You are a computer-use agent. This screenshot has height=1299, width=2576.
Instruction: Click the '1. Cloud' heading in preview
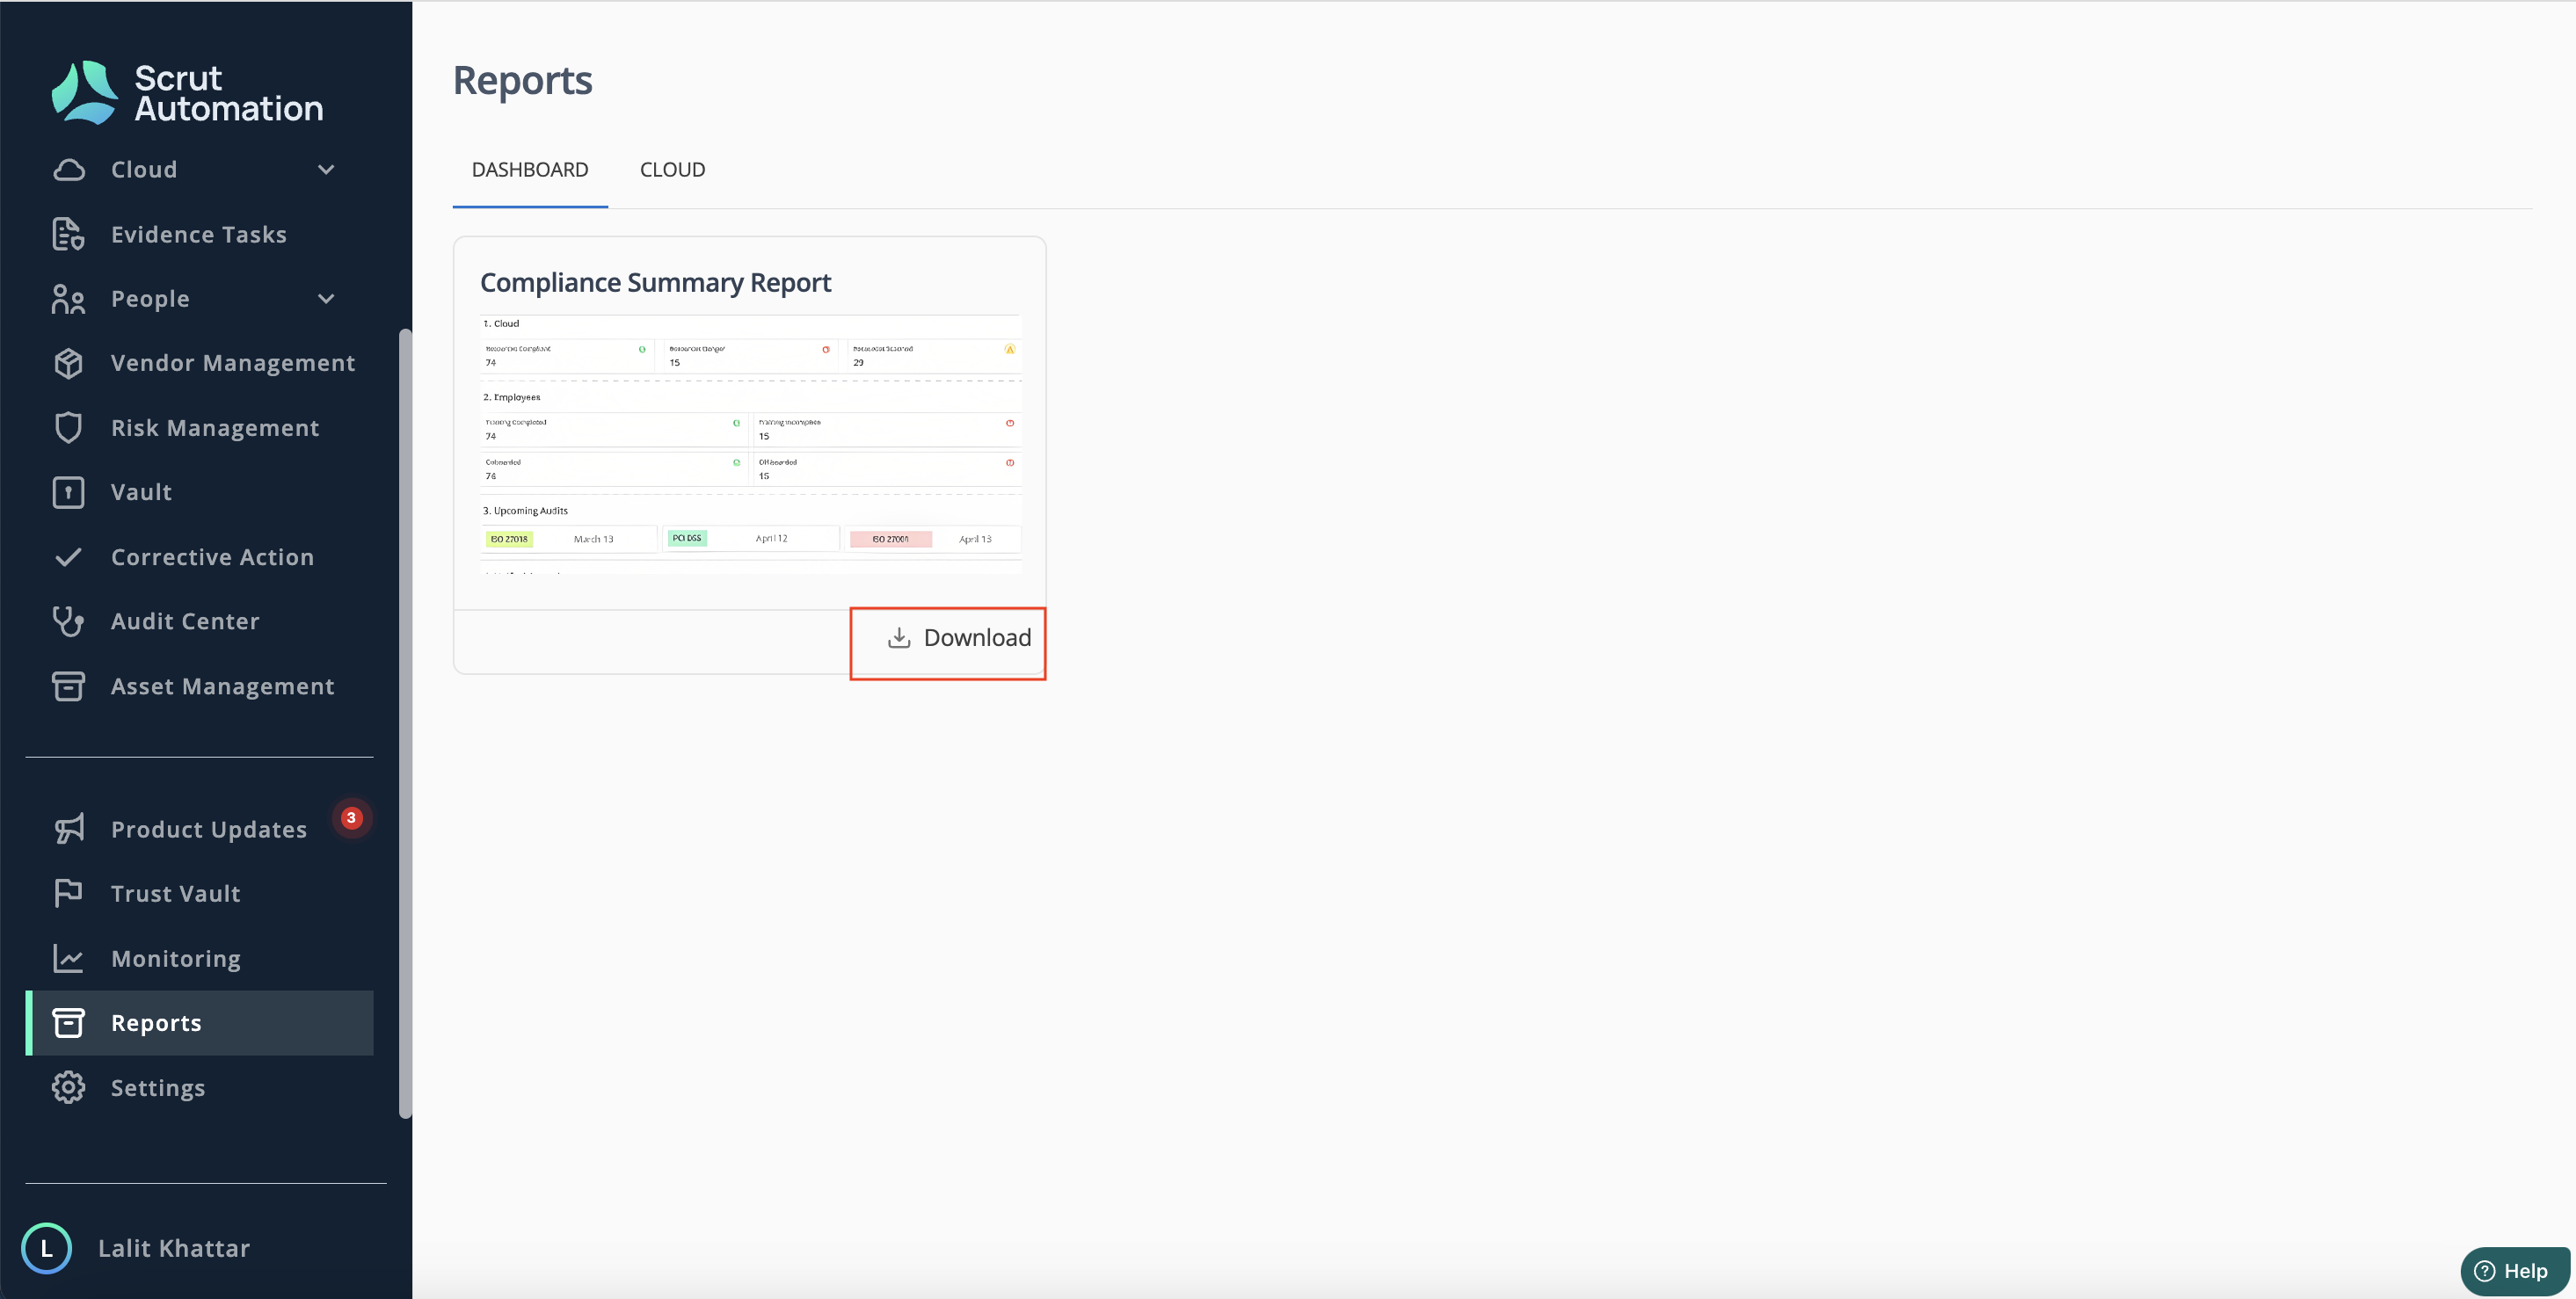501,323
